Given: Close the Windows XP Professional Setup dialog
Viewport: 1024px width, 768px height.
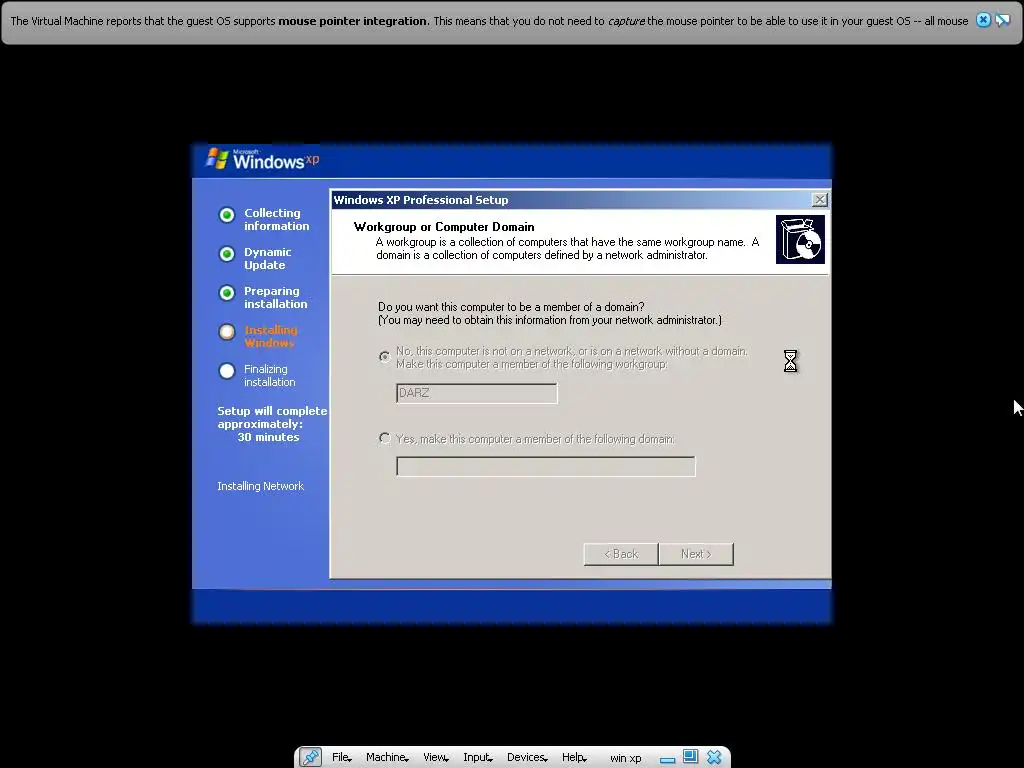Looking at the screenshot, I should pyautogui.click(x=820, y=200).
